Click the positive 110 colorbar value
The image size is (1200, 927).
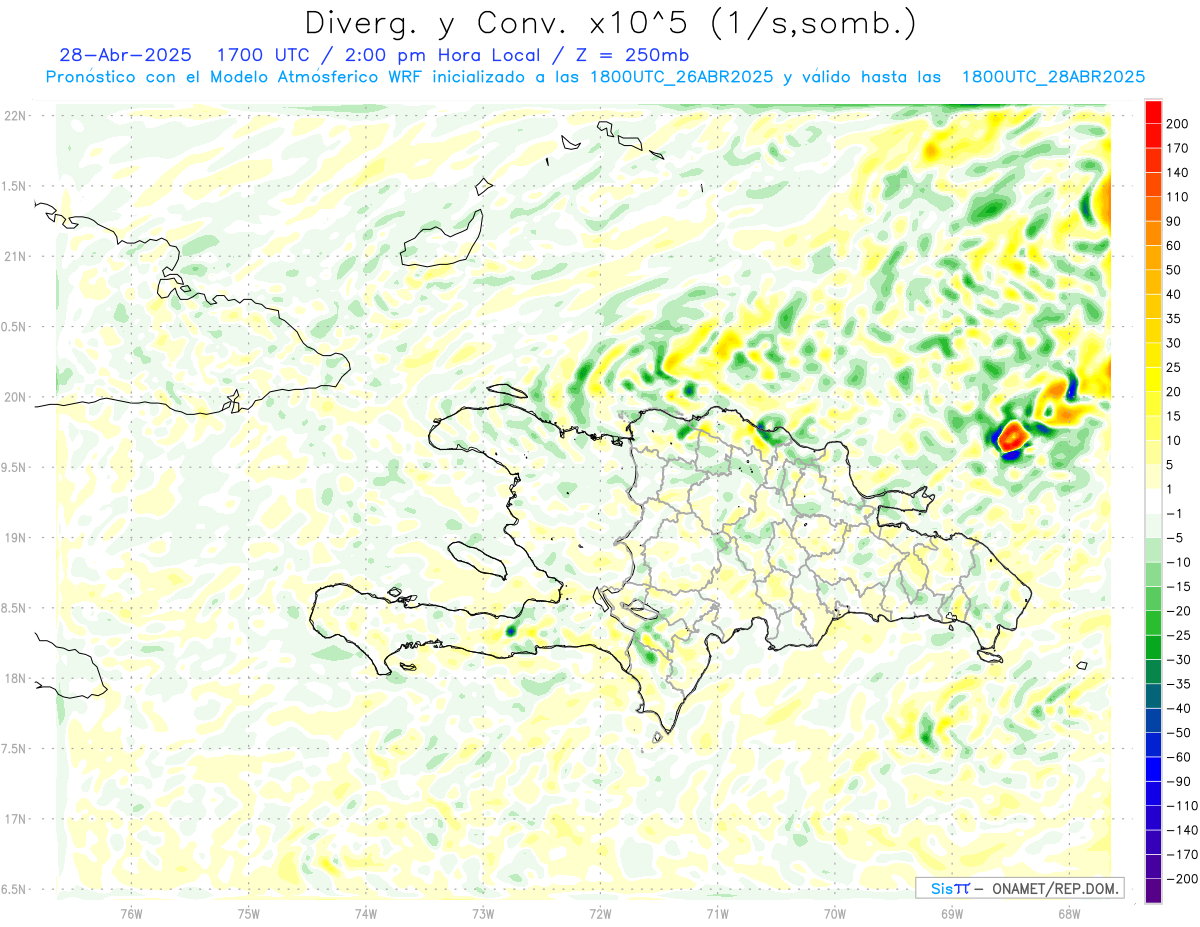[x=1176, y=197]
